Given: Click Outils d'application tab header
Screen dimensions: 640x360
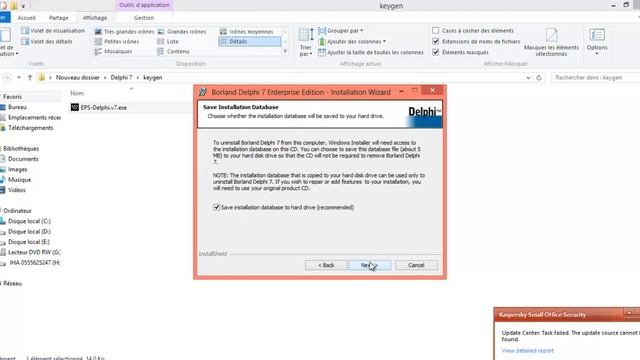Looking at the screenshot, I should tap(144, 5).
